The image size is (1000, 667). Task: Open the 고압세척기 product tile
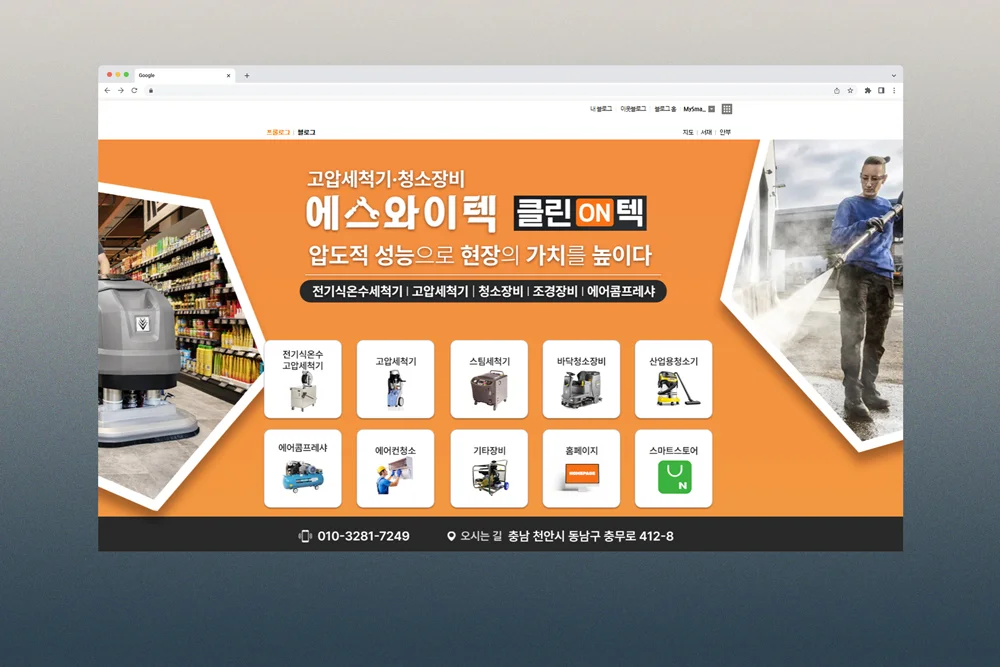[x=395, y=379]
